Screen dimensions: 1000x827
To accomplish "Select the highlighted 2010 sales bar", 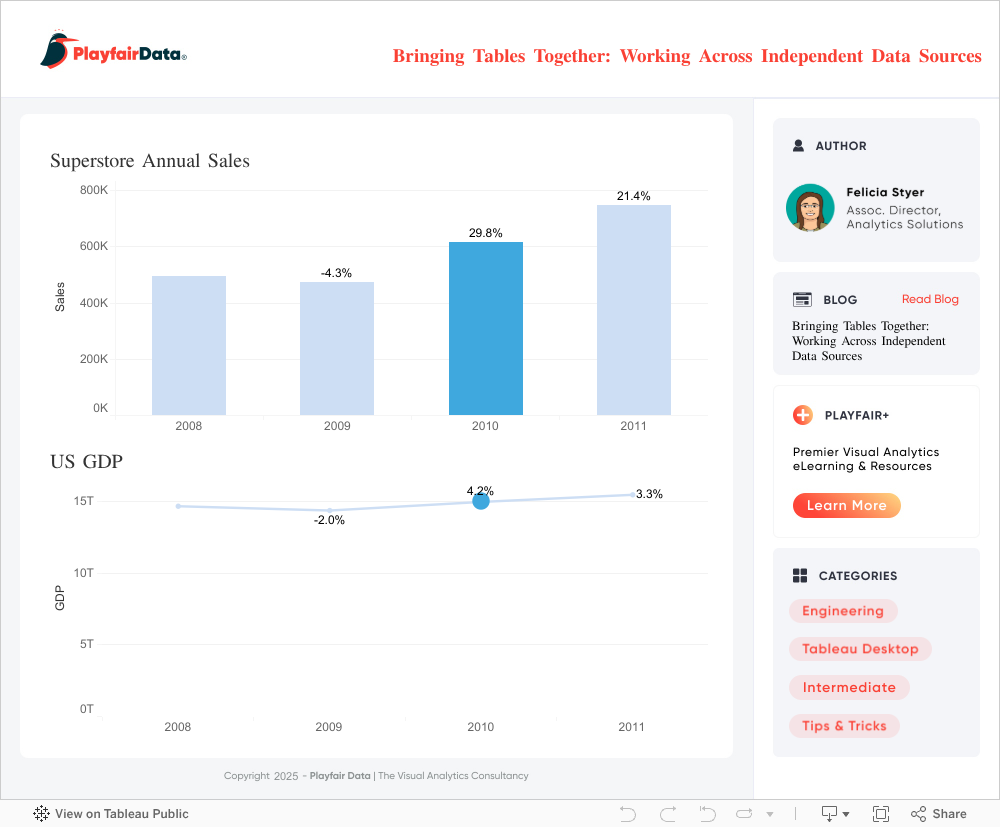I will point(485,329).
